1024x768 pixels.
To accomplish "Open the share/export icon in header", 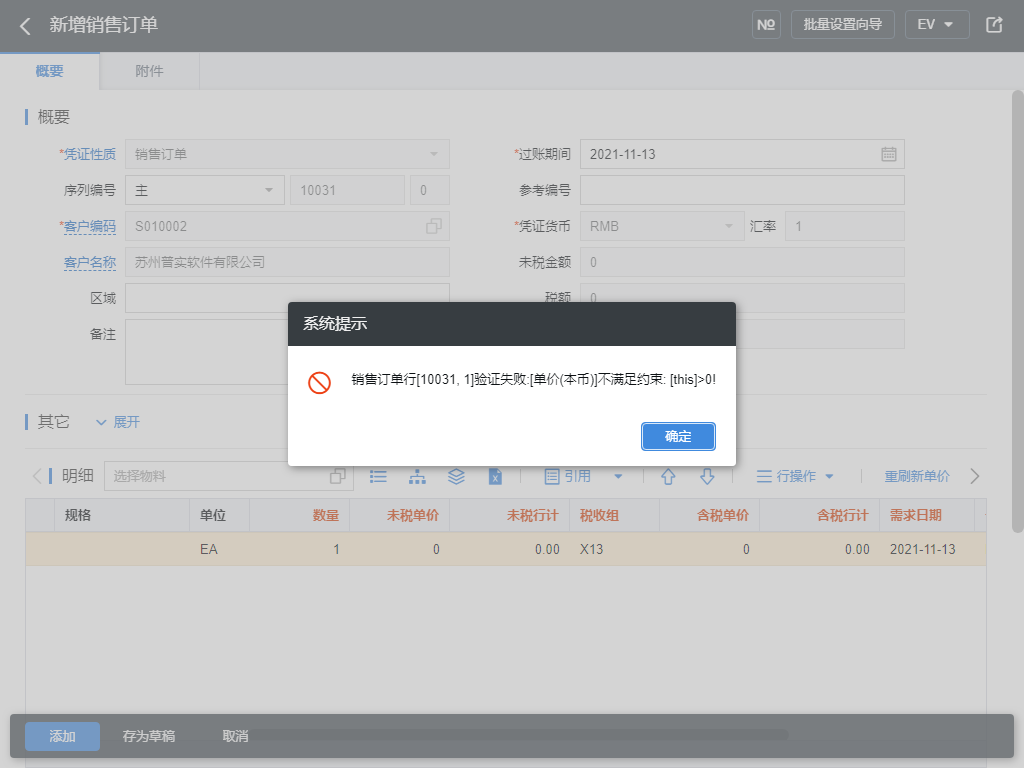I will click(994, 25).
